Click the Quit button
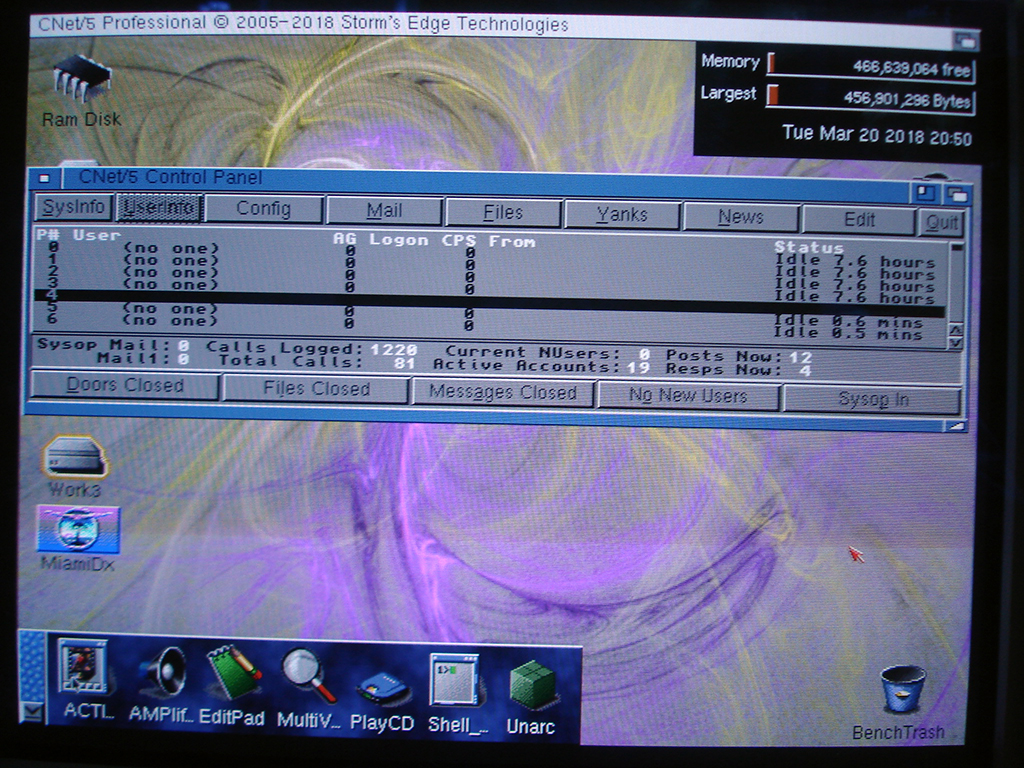1024x768 pixels. [x=940, y=222]
